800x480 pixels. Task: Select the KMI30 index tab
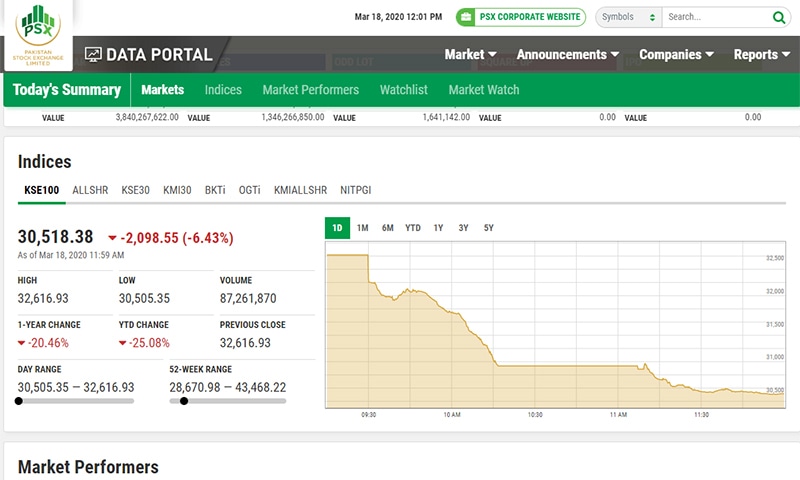point(177,190)
